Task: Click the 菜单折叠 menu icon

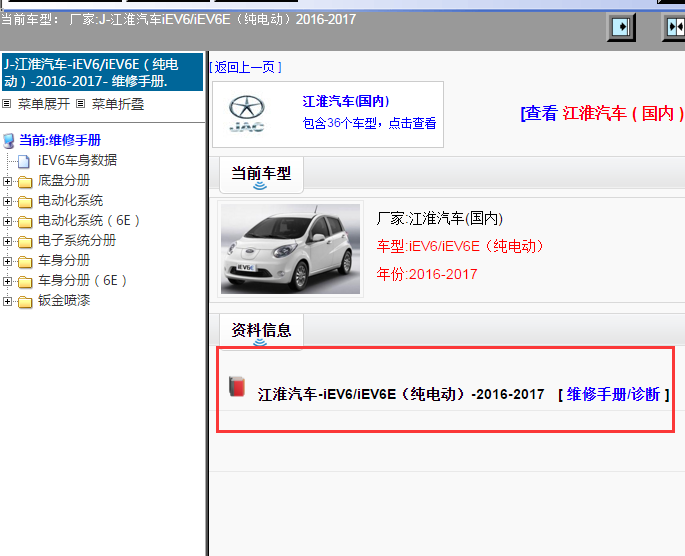Action: [80, 104]
